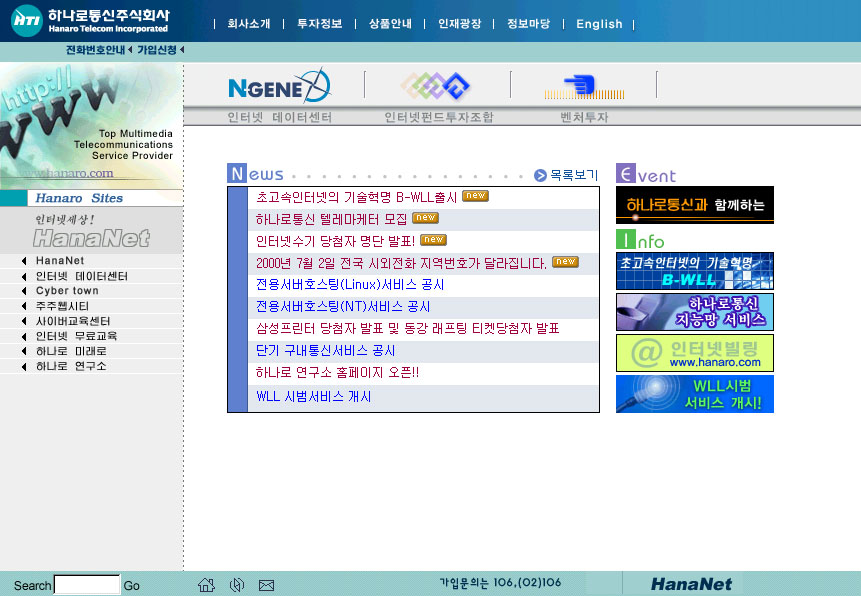Click the venture investment pointing hand icon
Screen dimensions: 861x596
click(x=584, y=88)
